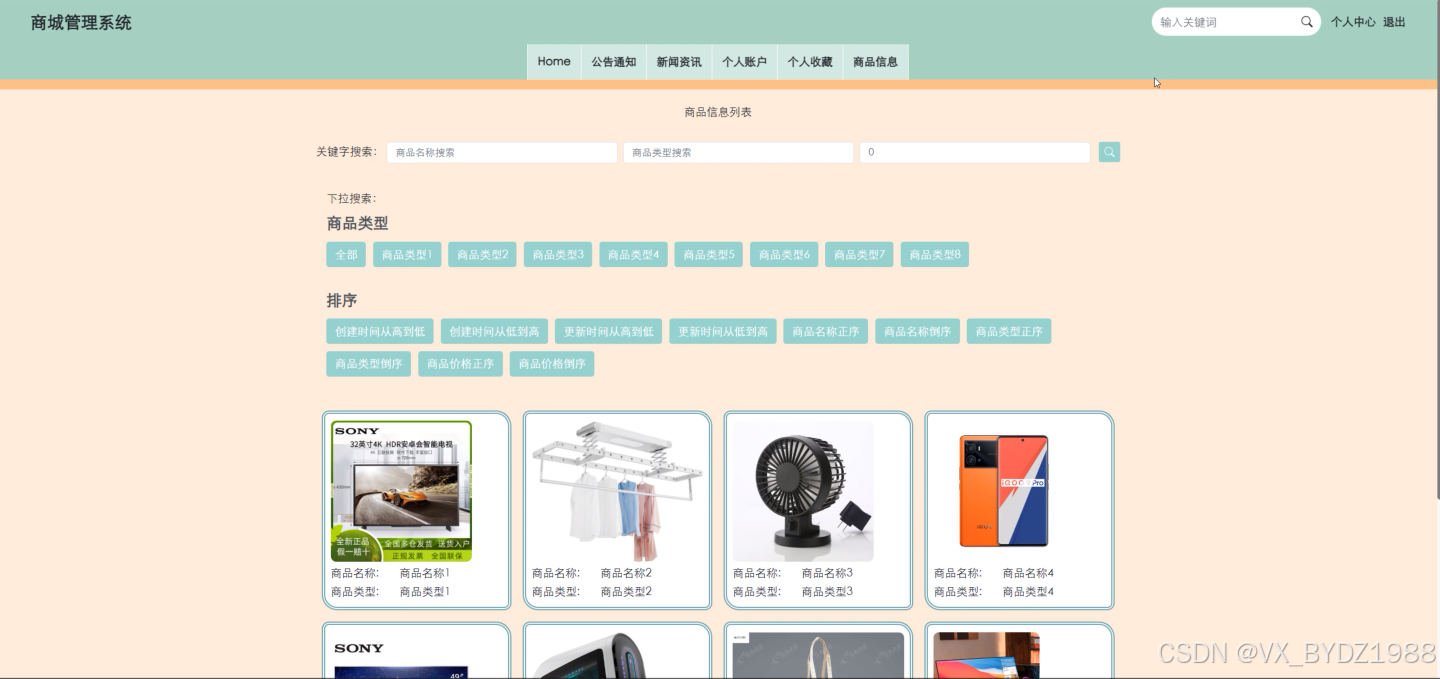Viewport: 1440px width, 679px height.
Task: Click the 商品信息列表 heading text
Action: [x=718, y=112]
